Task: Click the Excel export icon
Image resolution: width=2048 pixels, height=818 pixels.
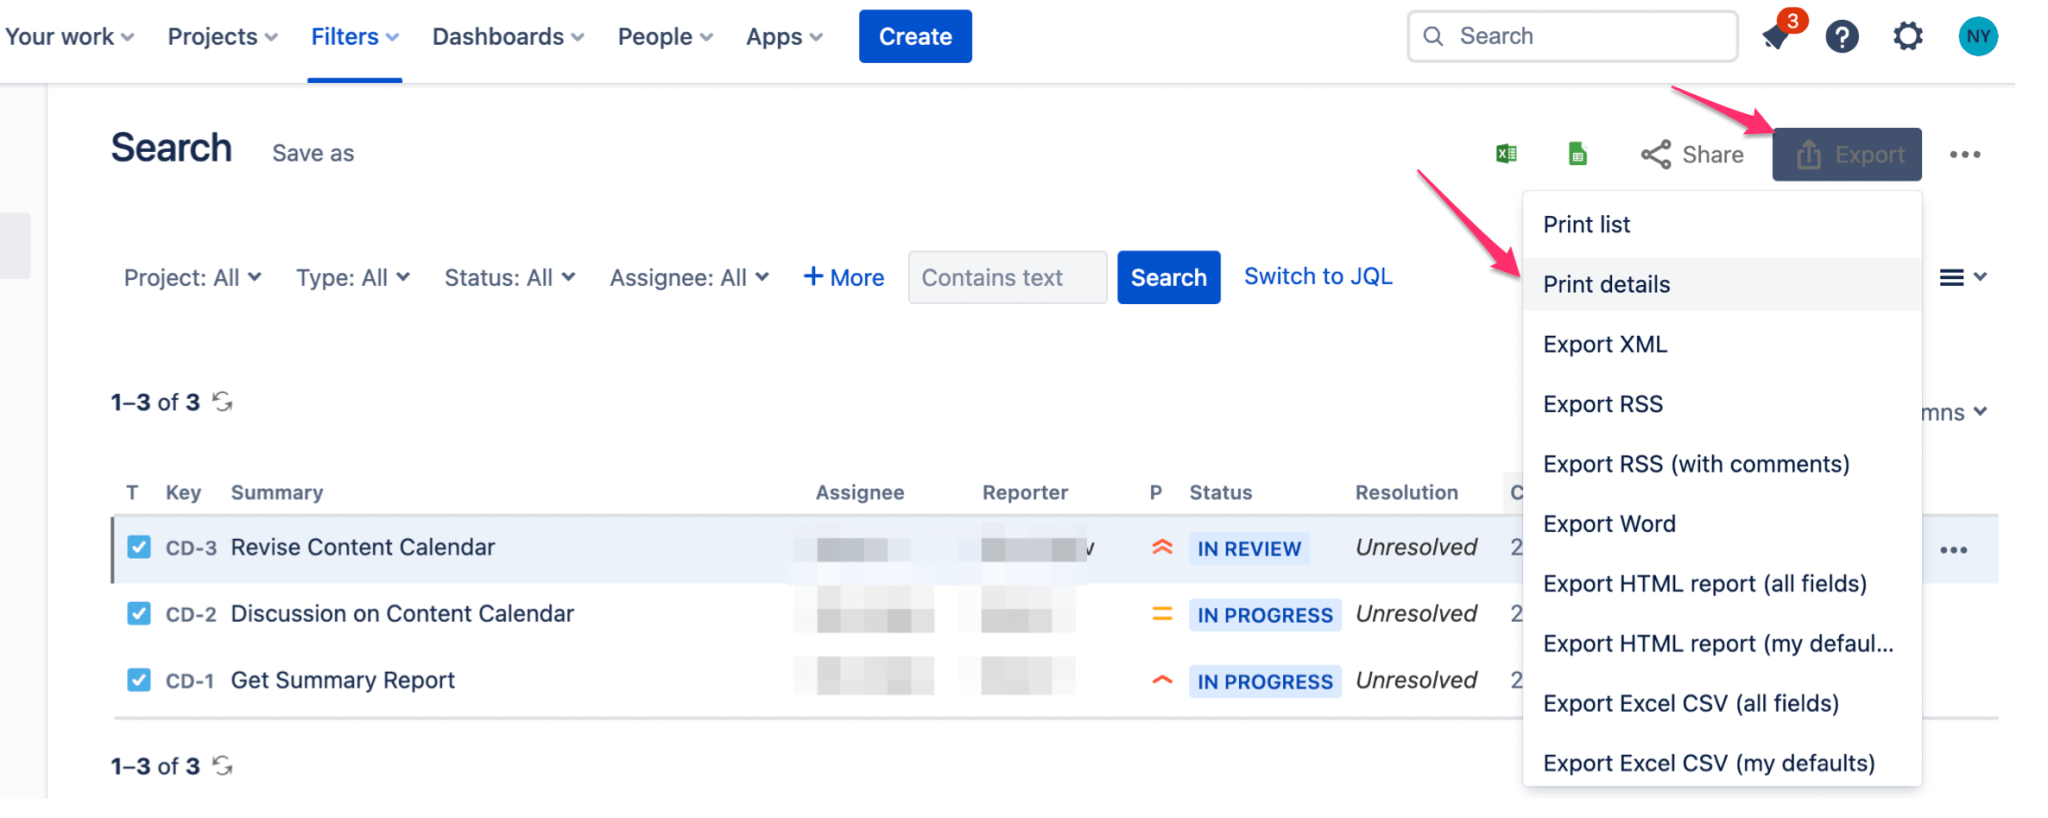Action: (x=1506, y=154)
